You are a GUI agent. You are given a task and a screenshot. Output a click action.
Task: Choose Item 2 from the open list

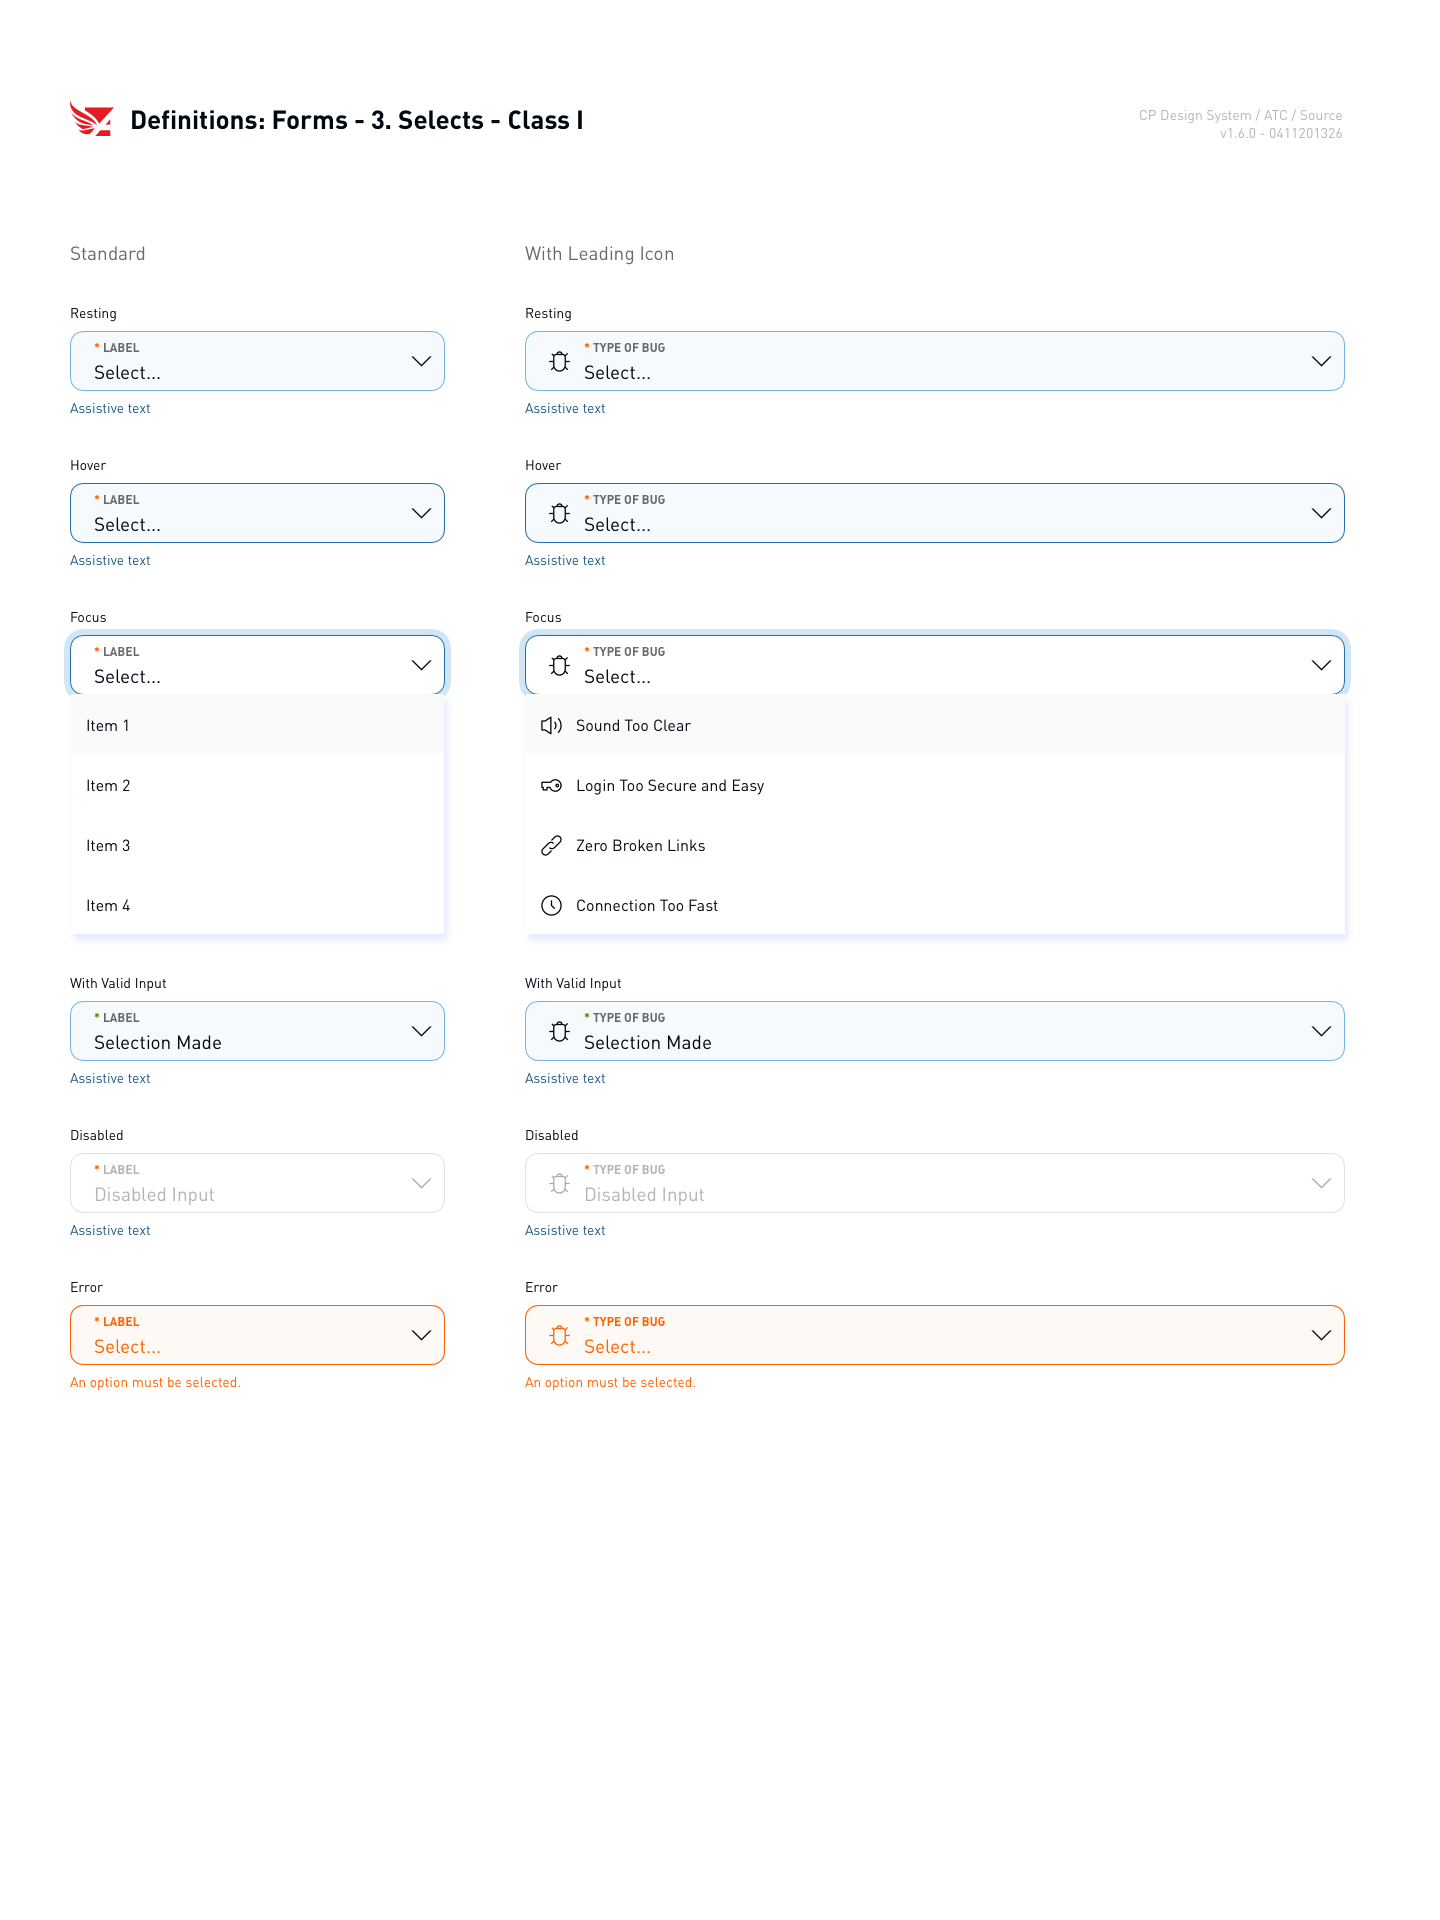click(257, 785)
